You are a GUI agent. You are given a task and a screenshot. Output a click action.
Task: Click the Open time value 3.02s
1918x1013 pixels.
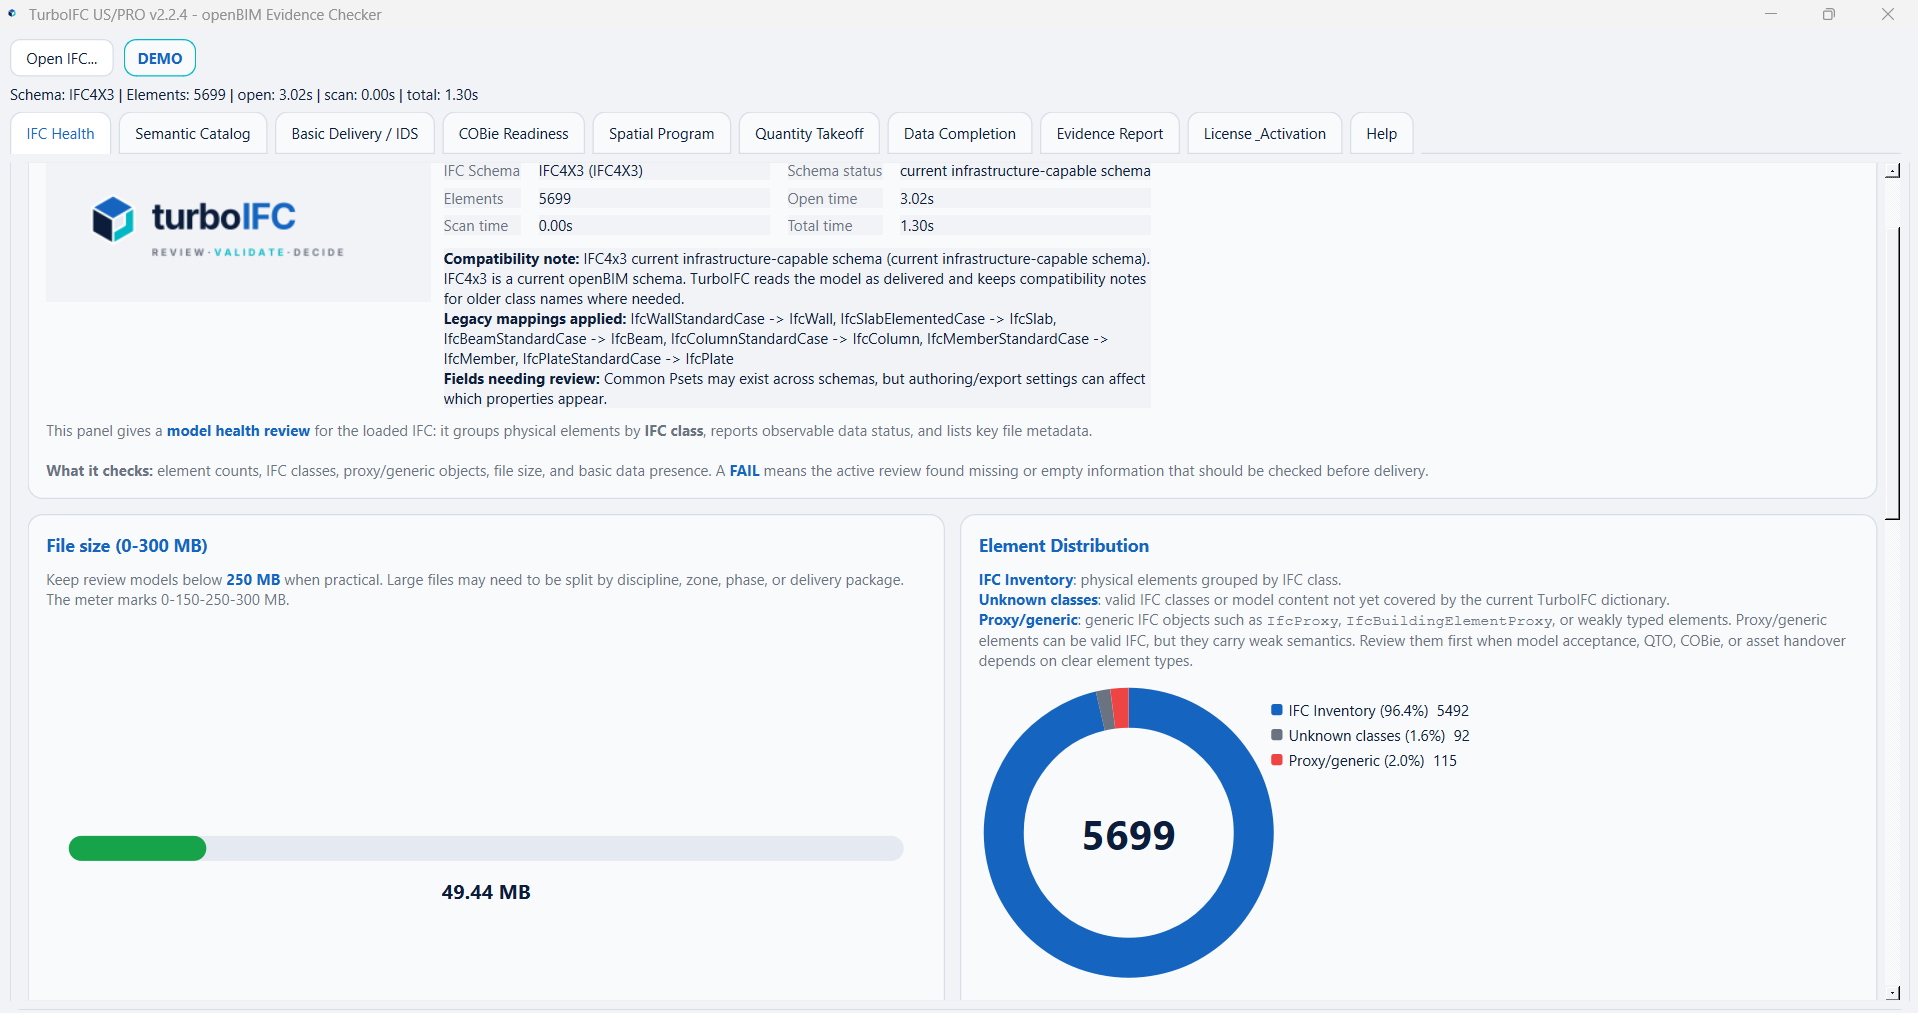[1023, 199]
